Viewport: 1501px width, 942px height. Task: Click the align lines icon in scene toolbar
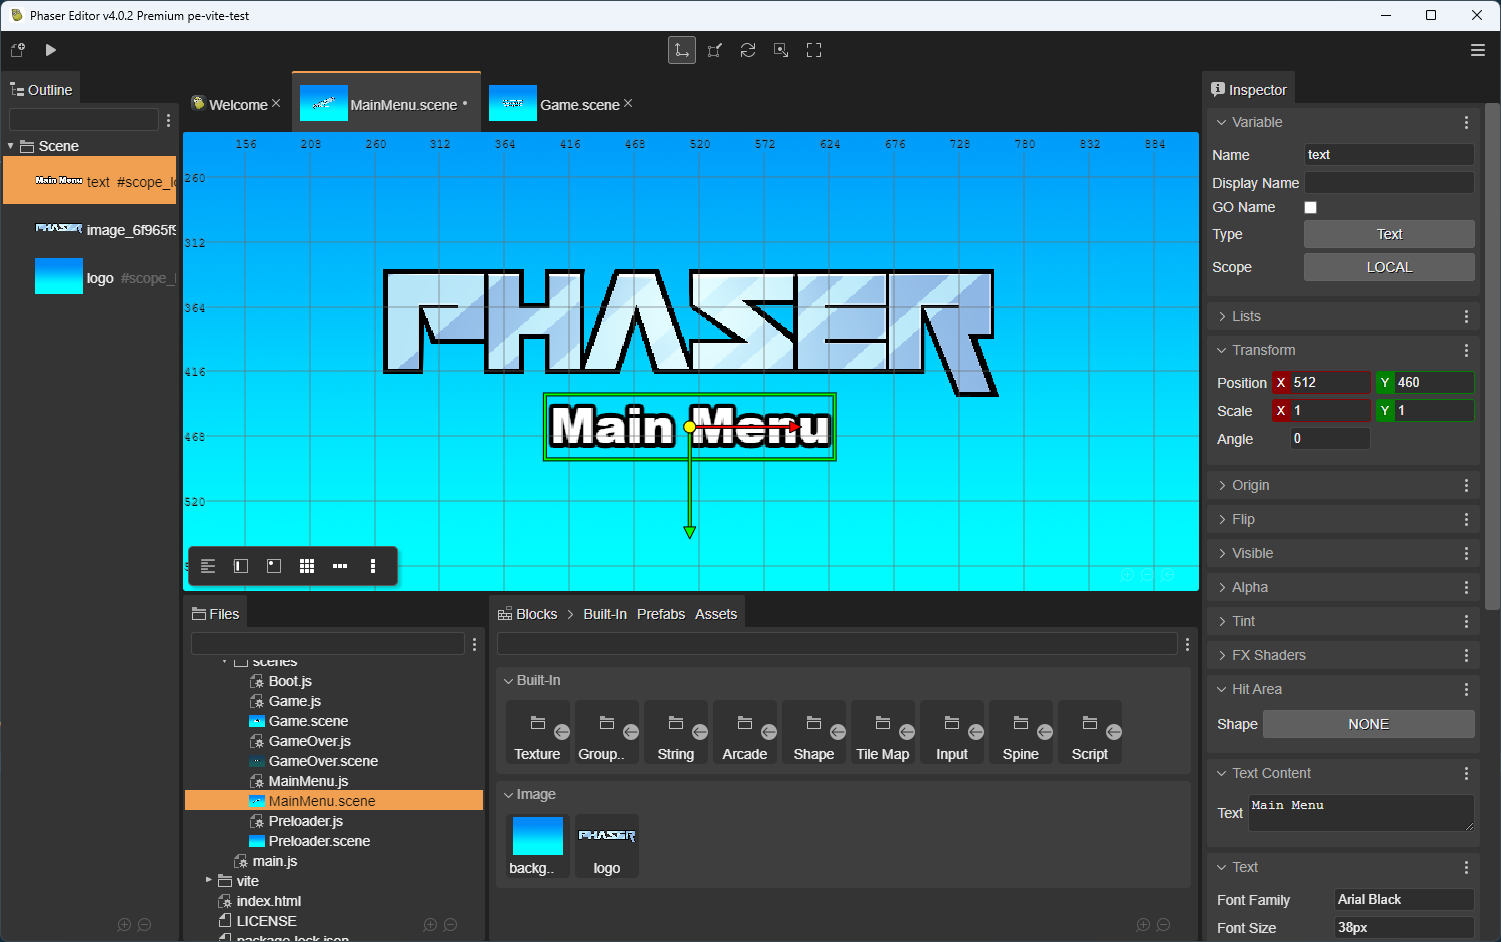pos(208,566)
